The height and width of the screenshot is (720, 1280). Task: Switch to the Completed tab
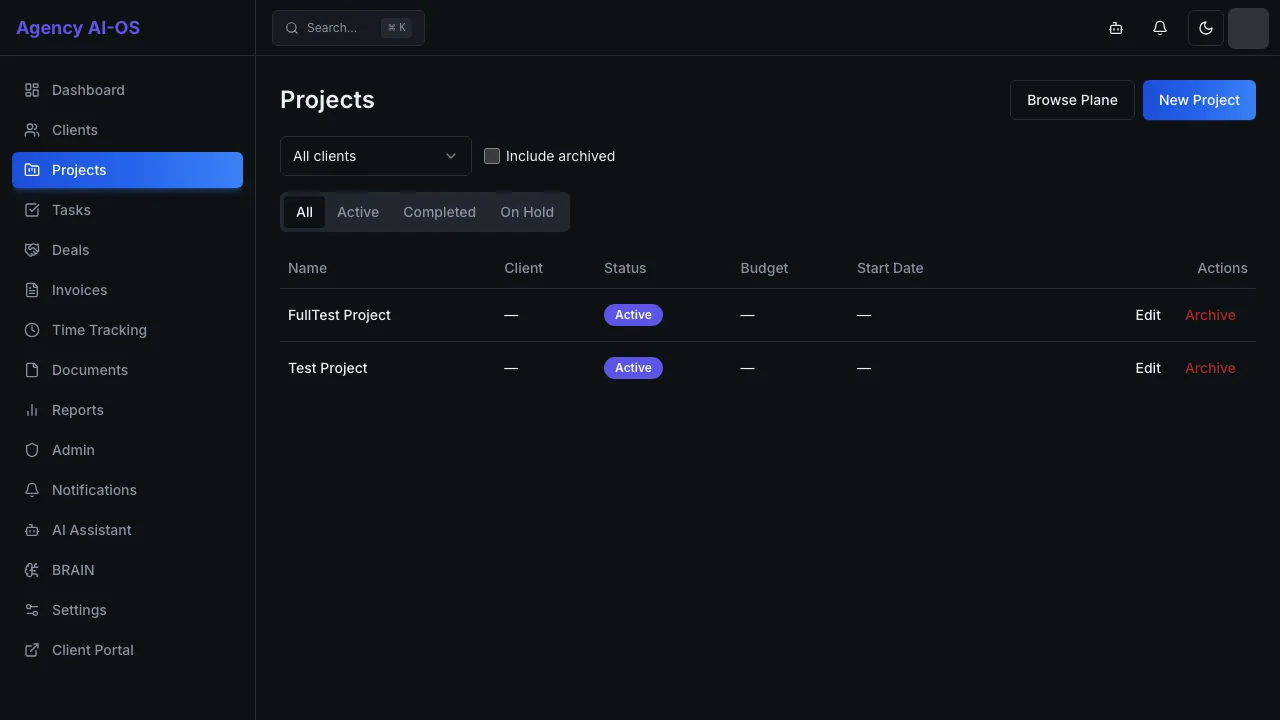(x=439, y=212)
